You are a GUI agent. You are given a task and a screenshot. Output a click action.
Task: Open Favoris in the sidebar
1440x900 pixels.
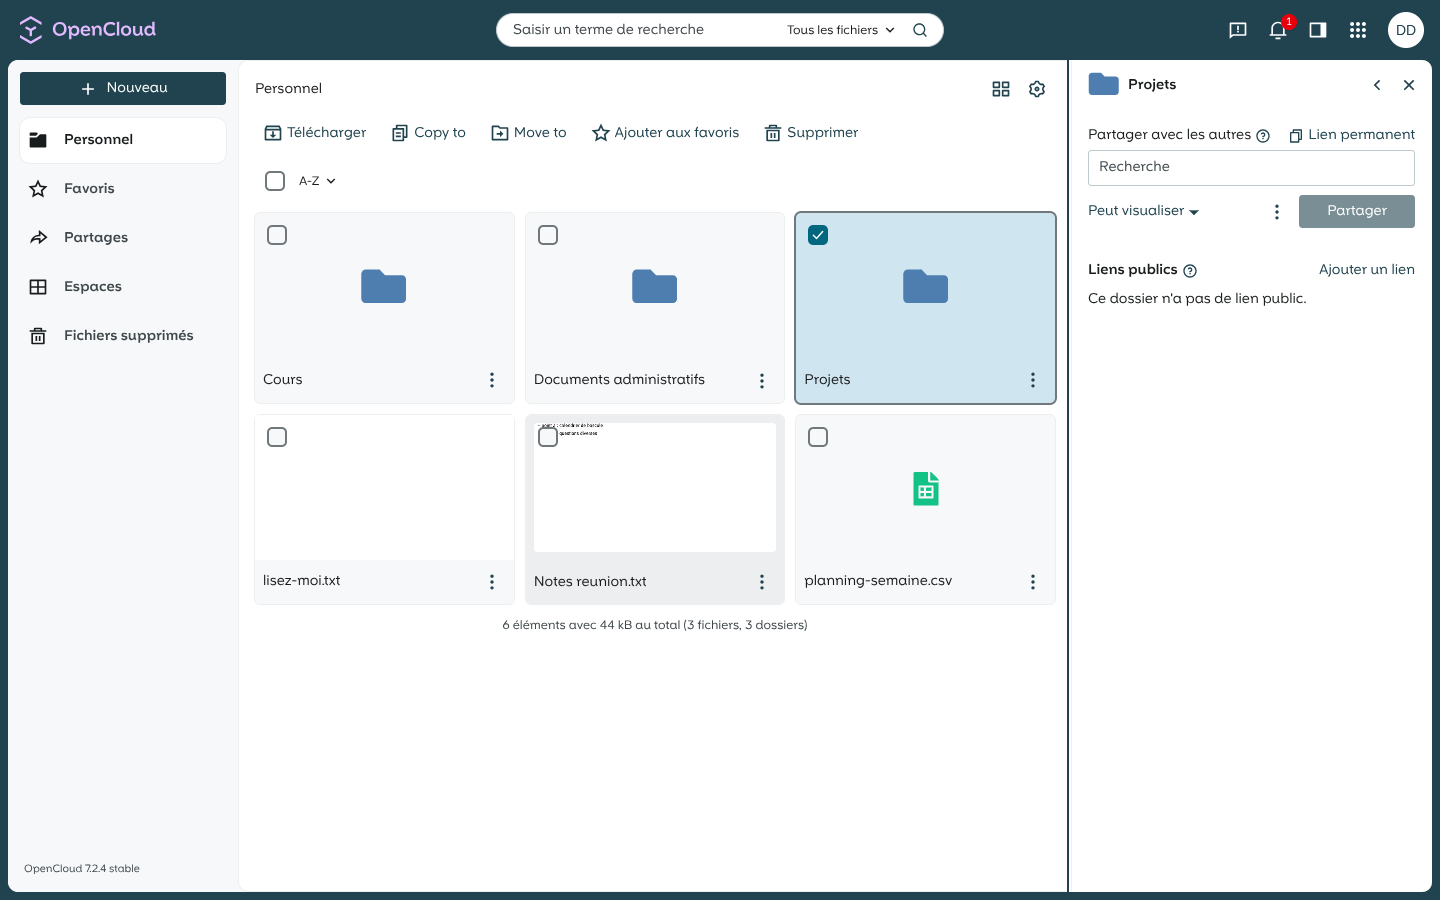click(x=123, y=188)
